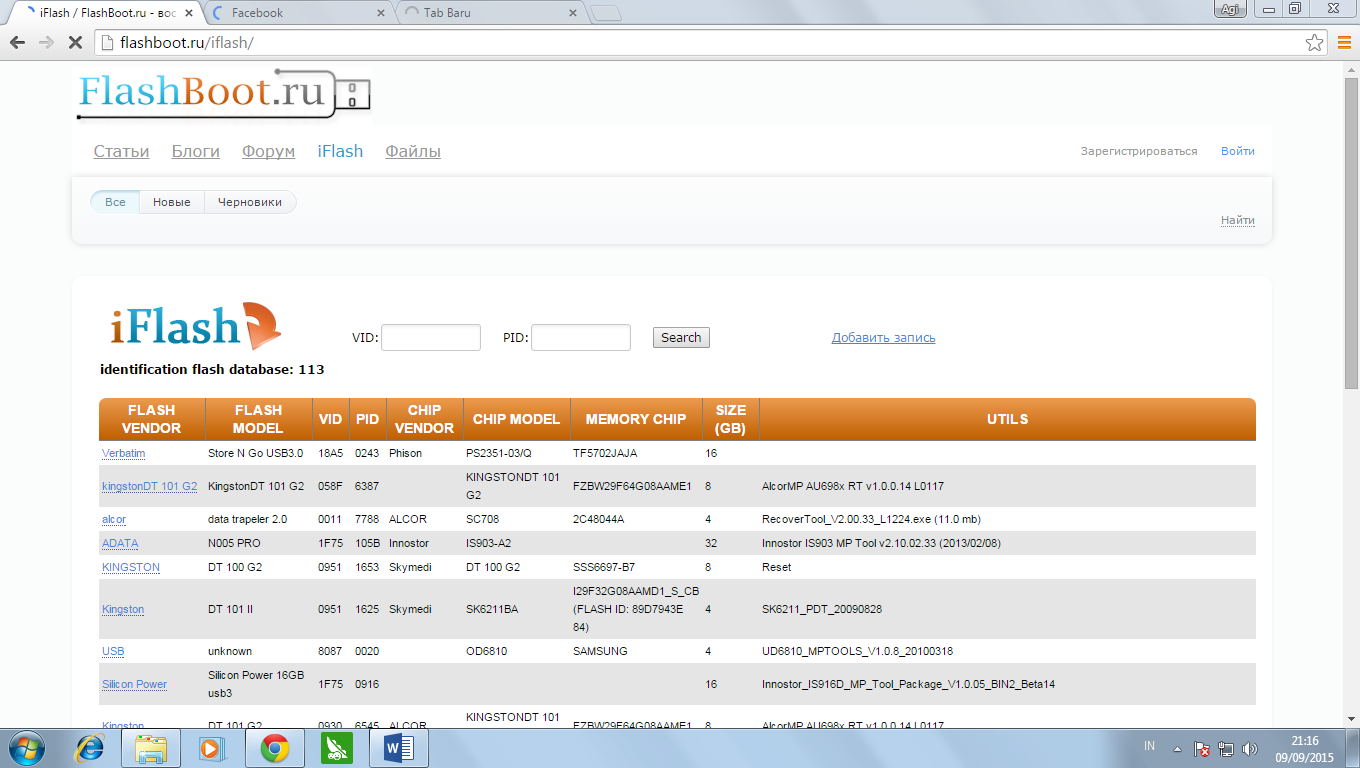
Task: Open Word from taskbar
Action: 398,747
